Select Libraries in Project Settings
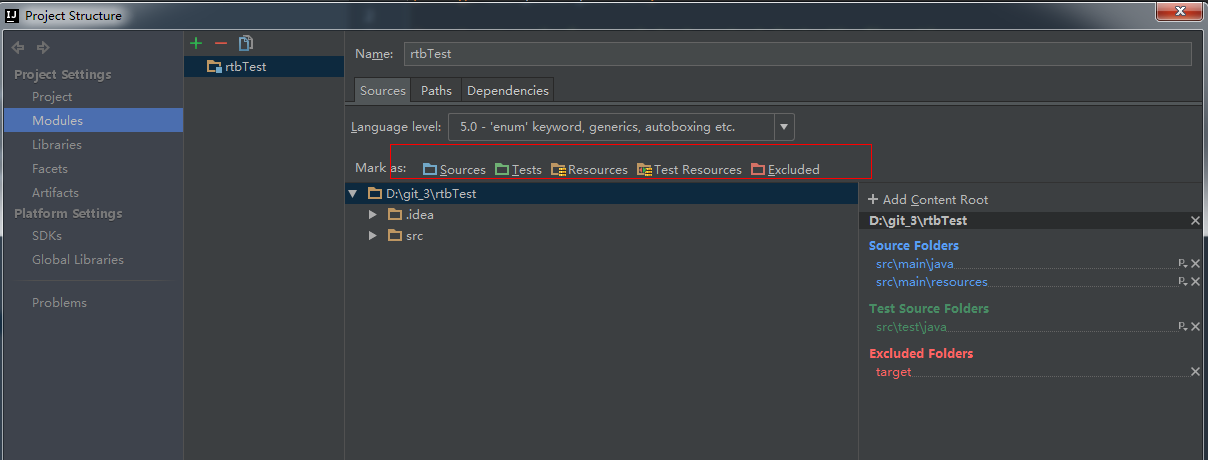This screenshot has width=1208, height=460. coord(57,145)
